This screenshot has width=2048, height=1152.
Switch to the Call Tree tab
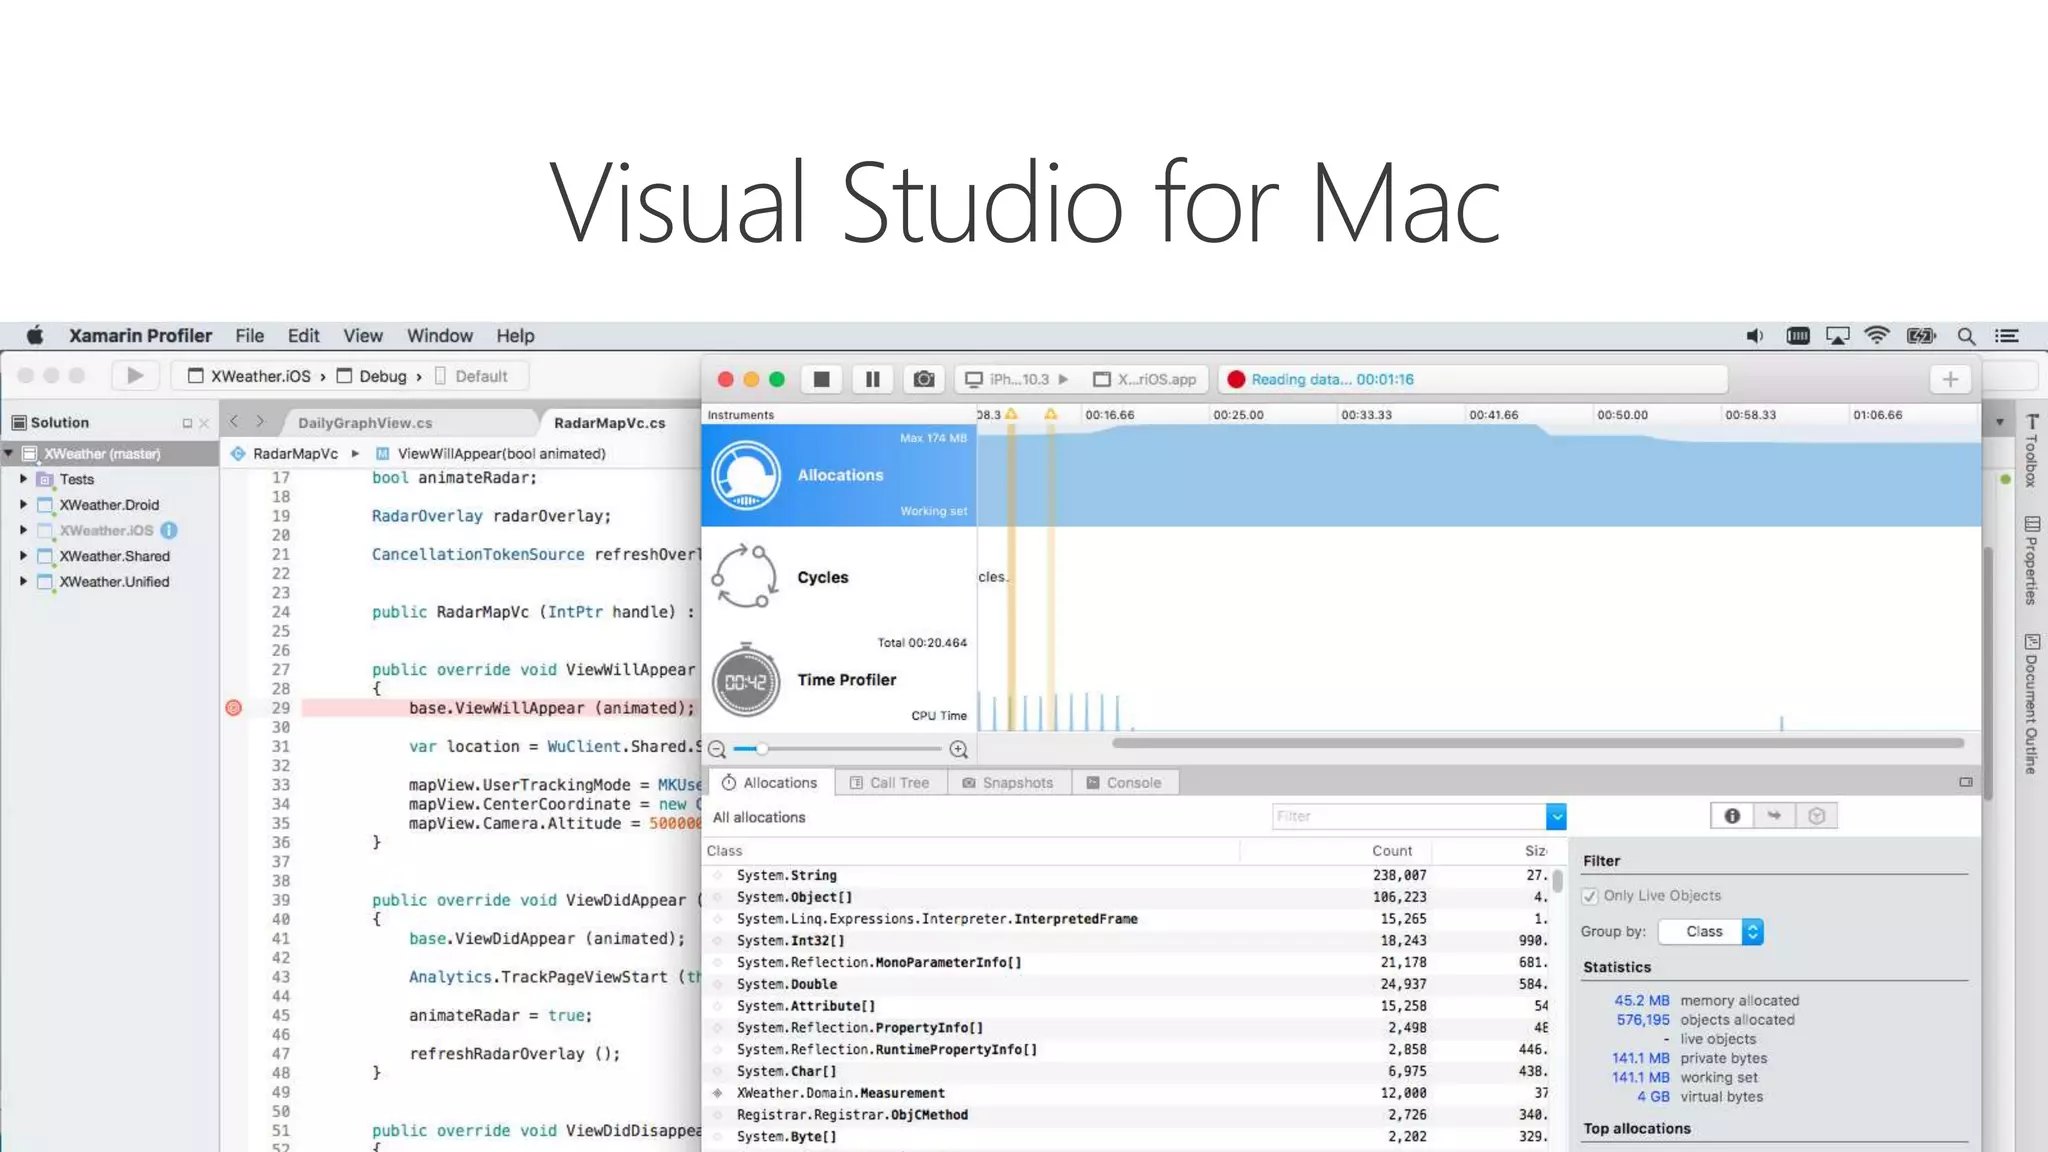(889, 783)
